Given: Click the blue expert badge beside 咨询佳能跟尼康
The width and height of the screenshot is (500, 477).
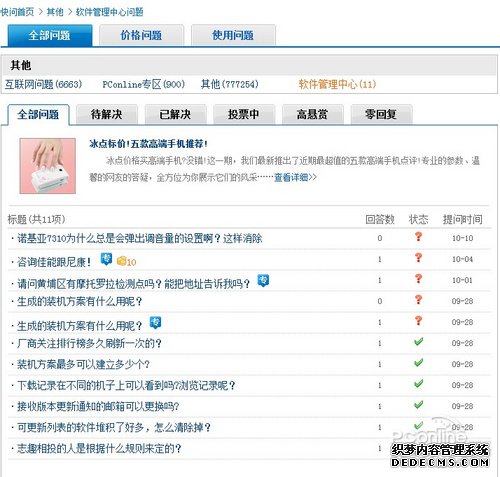Looking at the screenshot, I should [x=106, y=259].
